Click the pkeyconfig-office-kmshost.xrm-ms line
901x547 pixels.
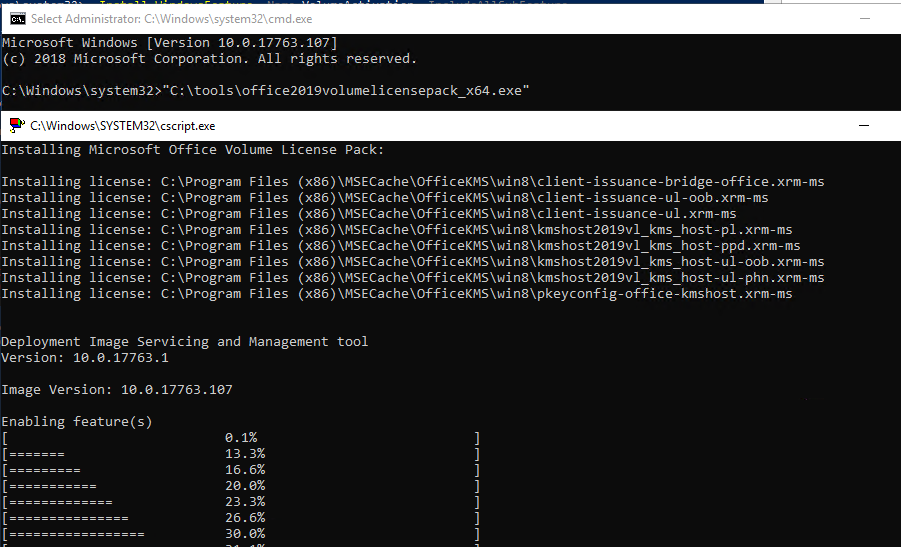396,294
